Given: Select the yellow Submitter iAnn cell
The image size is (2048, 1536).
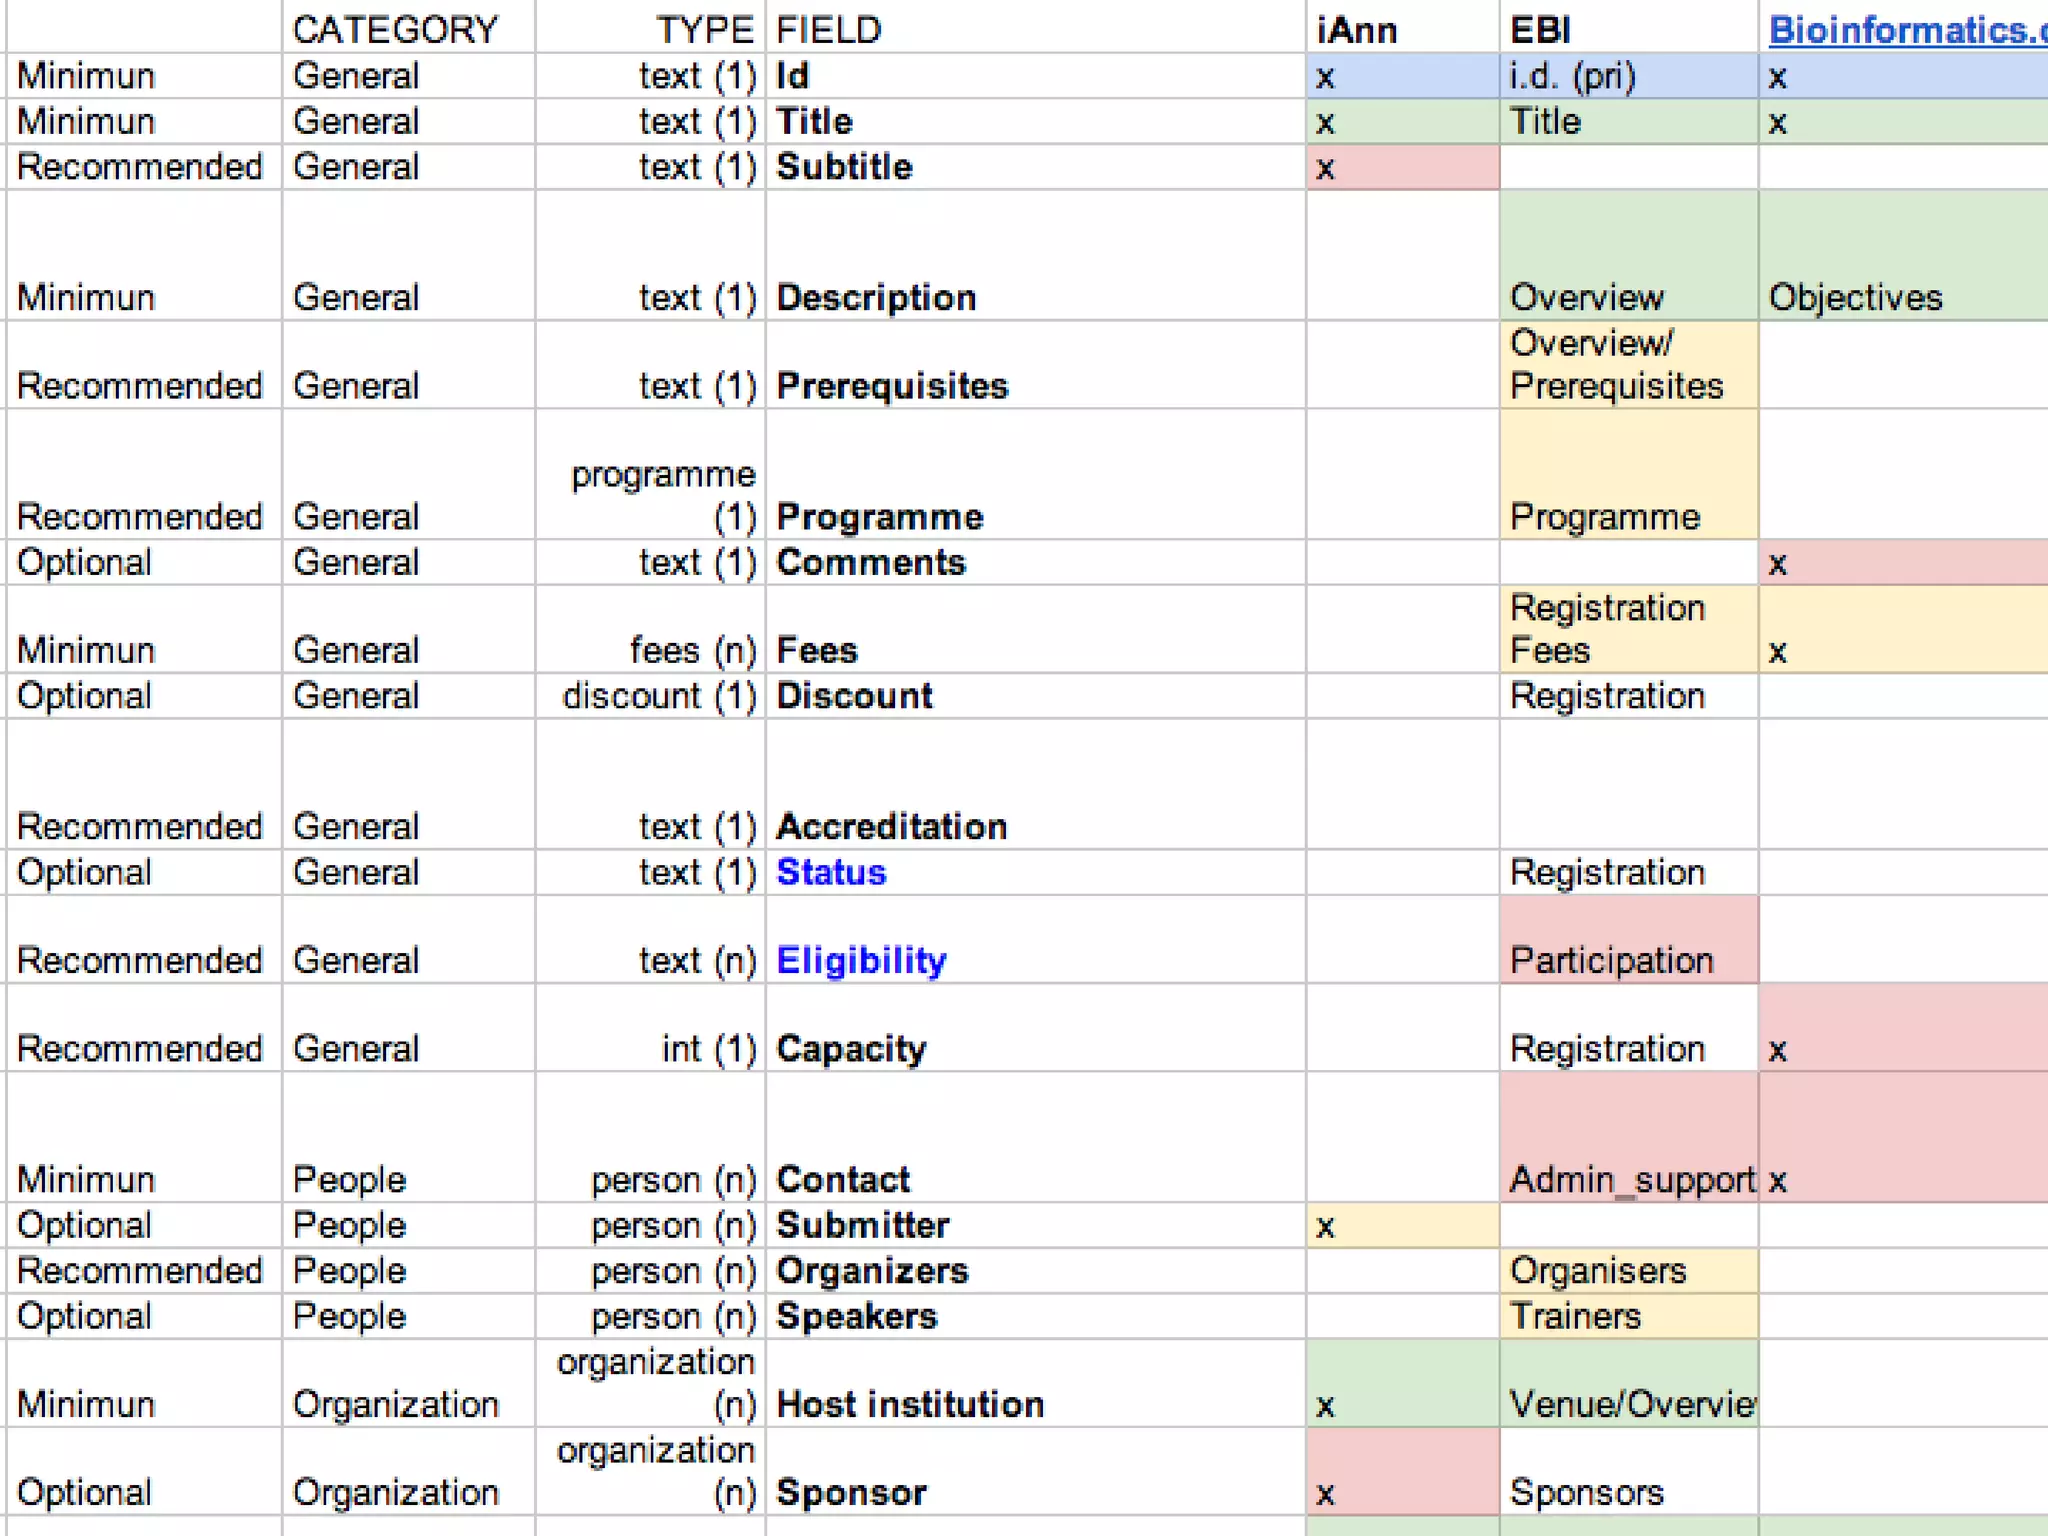Looking at the screenshot, I should tap(1402, 1225).
